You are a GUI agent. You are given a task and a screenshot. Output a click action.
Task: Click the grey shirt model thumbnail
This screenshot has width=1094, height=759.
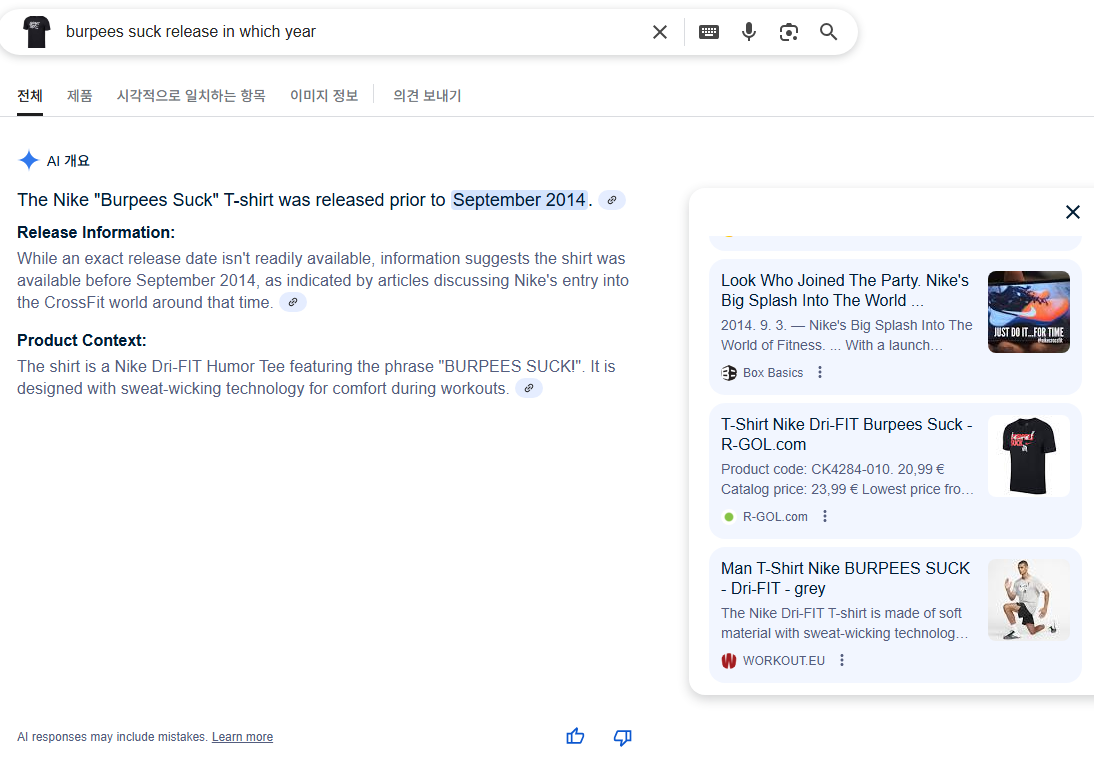1028,599
